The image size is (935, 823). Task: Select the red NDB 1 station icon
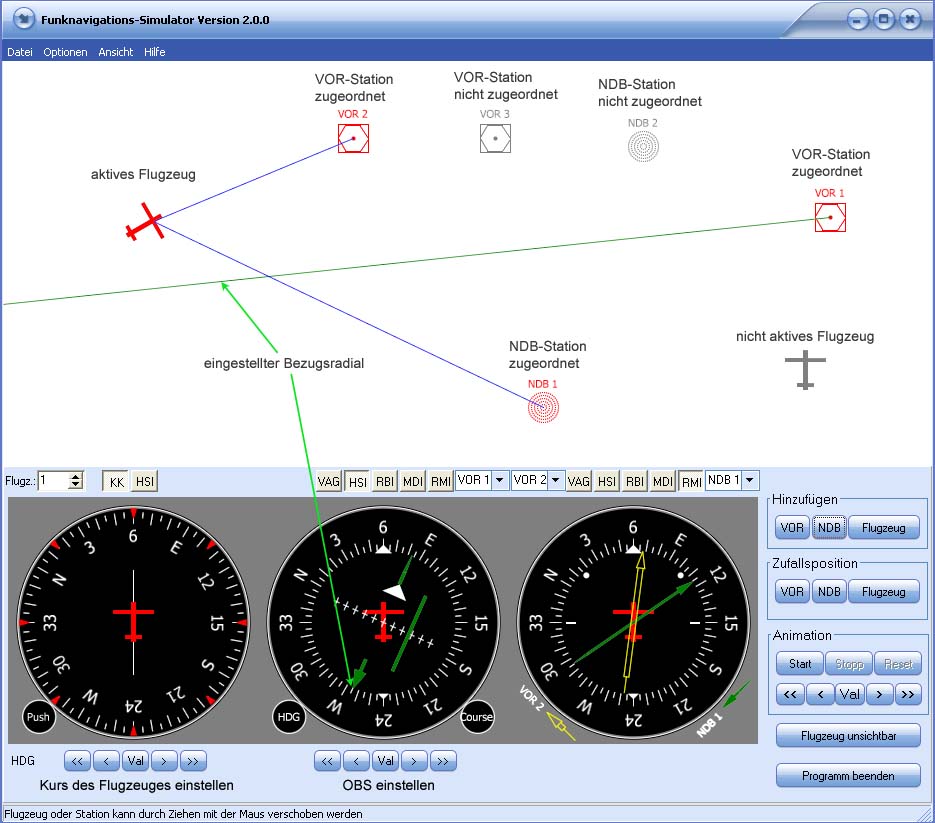[543, 407]
